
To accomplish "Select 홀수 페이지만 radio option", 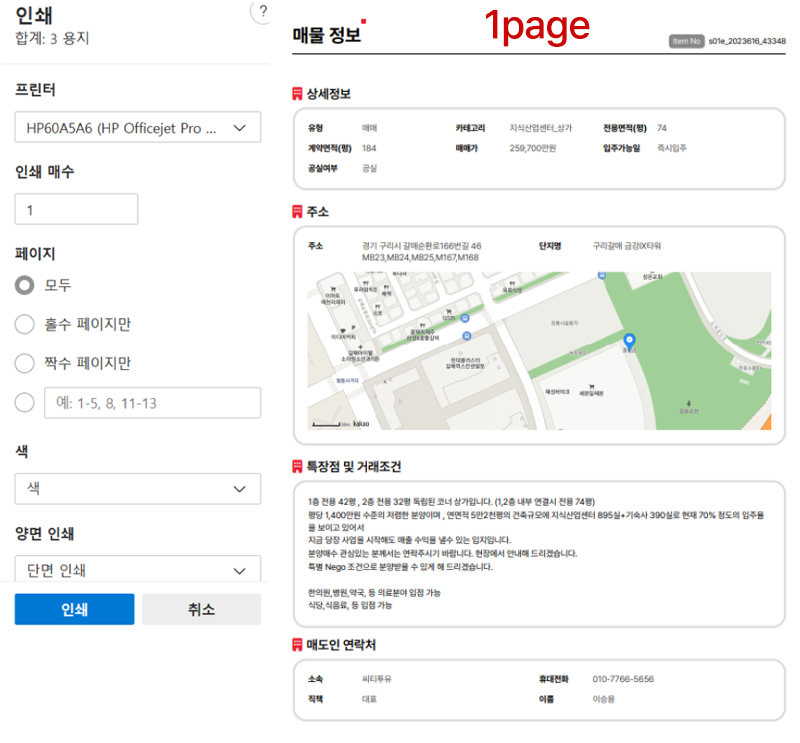I will point(25,324).
